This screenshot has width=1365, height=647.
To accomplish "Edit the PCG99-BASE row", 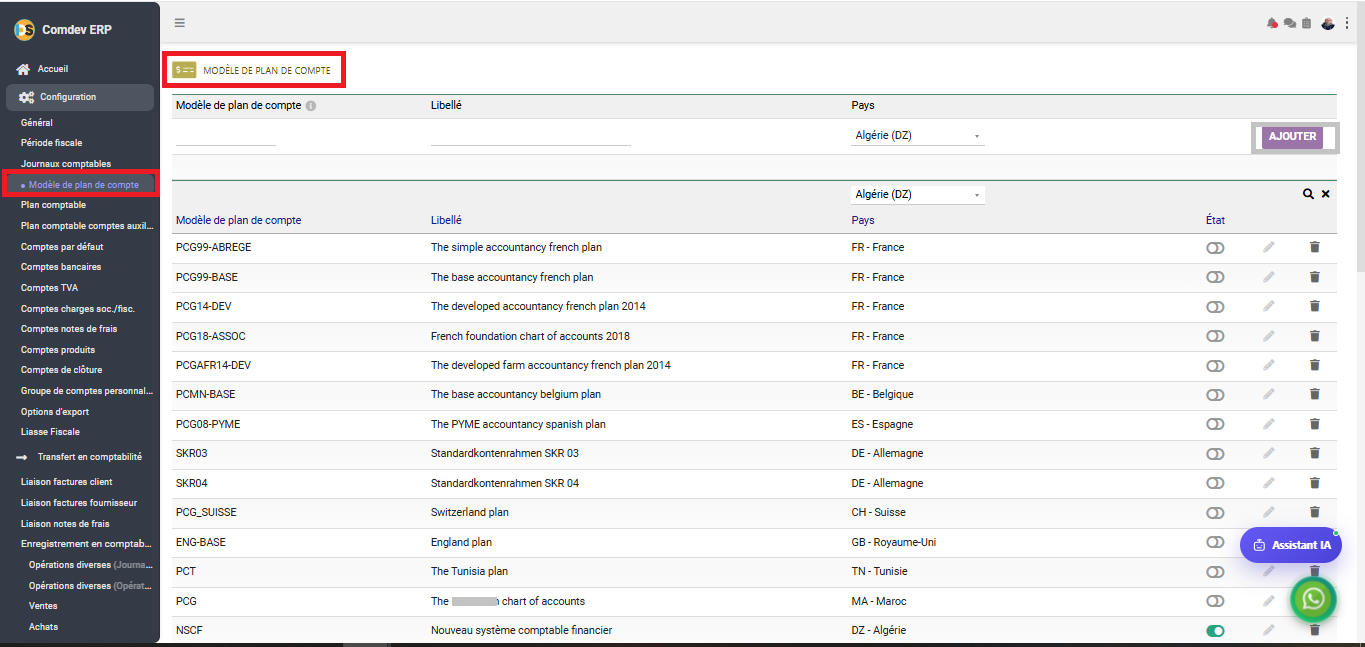I will click(x=1268, y=277).
